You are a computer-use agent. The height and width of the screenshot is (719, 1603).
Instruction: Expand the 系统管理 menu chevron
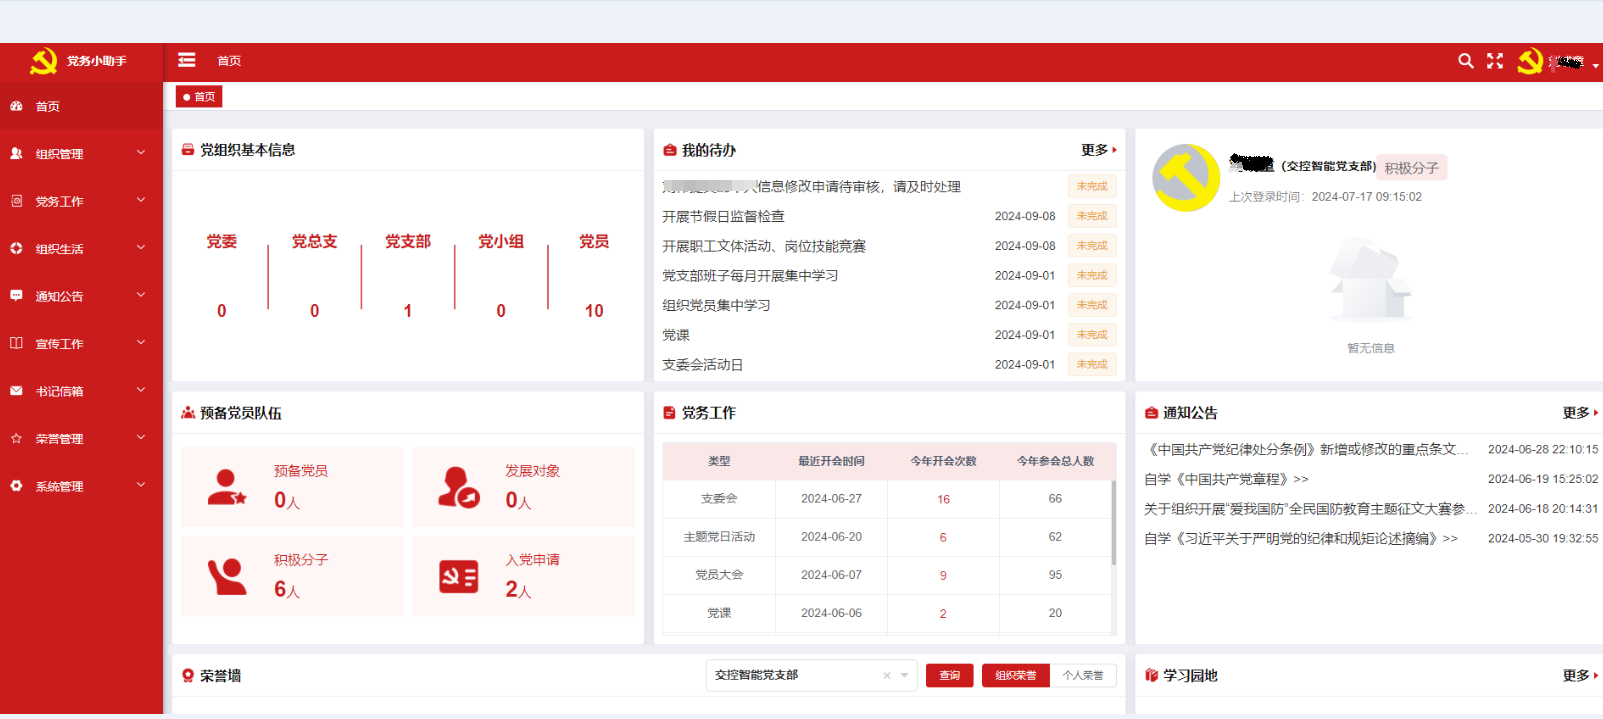pyautogui.click(x=141, y=485)
